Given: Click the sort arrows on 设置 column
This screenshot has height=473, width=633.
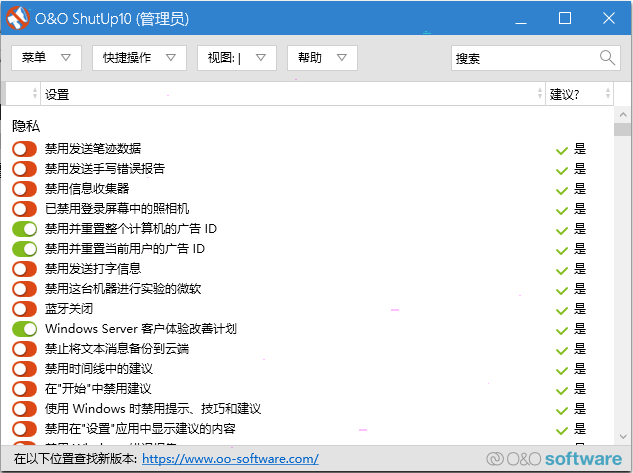Looking at the screenshot, I should point(540,94).
